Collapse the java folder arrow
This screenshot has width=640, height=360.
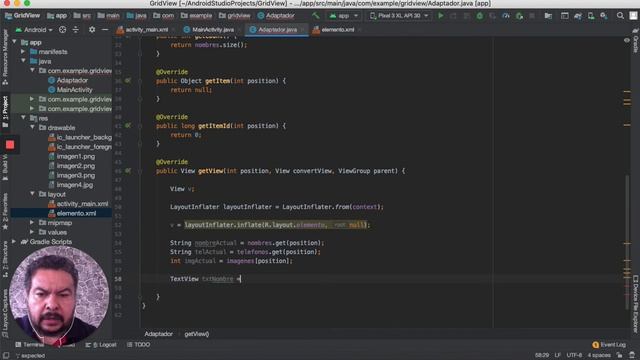tap(23, 61)
